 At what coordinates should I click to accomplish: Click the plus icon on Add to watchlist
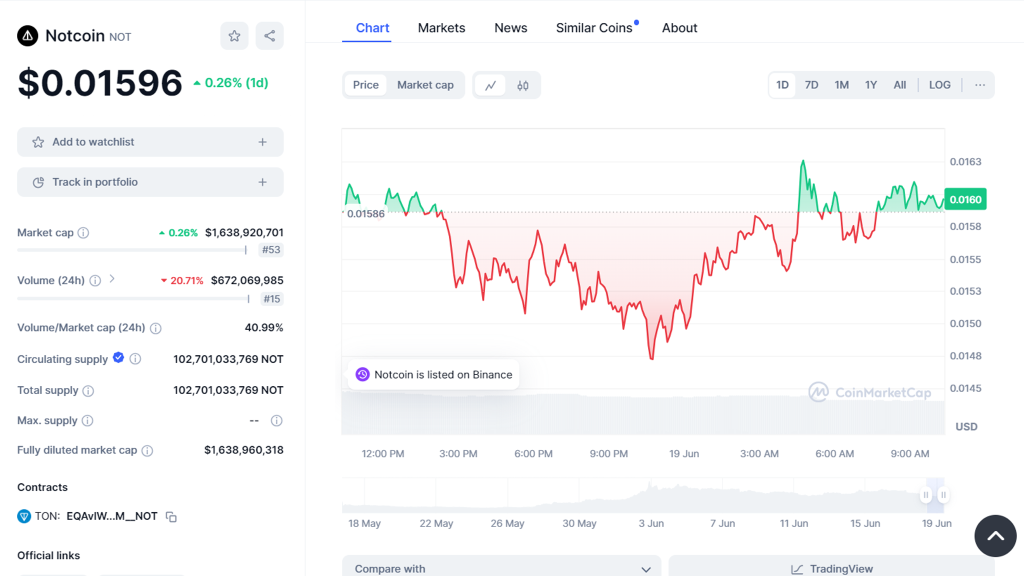(263, 142)
